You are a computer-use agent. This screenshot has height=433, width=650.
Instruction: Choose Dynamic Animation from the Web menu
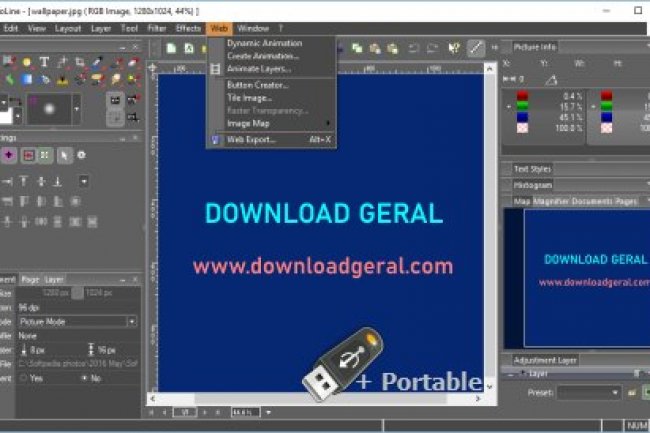coord(264,43)
